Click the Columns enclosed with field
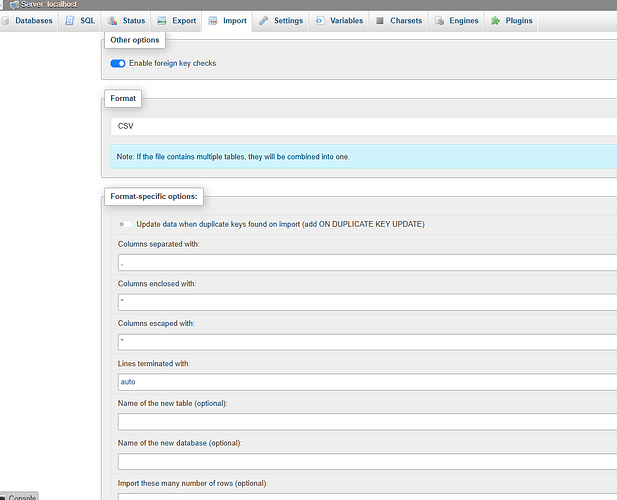Image resolution: width=617 pixels, height=500 pixels. 367,301
